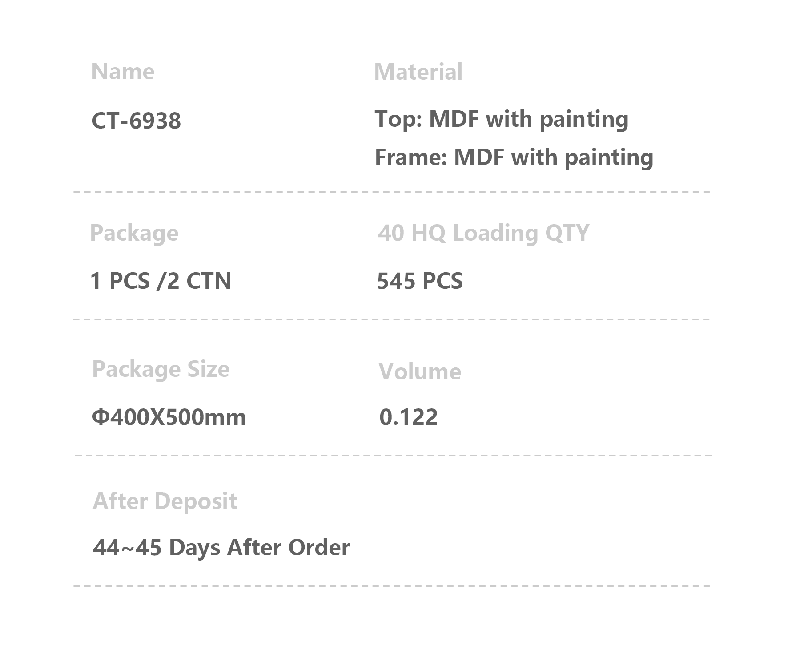800x658 pixels.
Task: Select the 'Top: MDF with painting' line
Action: coord(501,120)
